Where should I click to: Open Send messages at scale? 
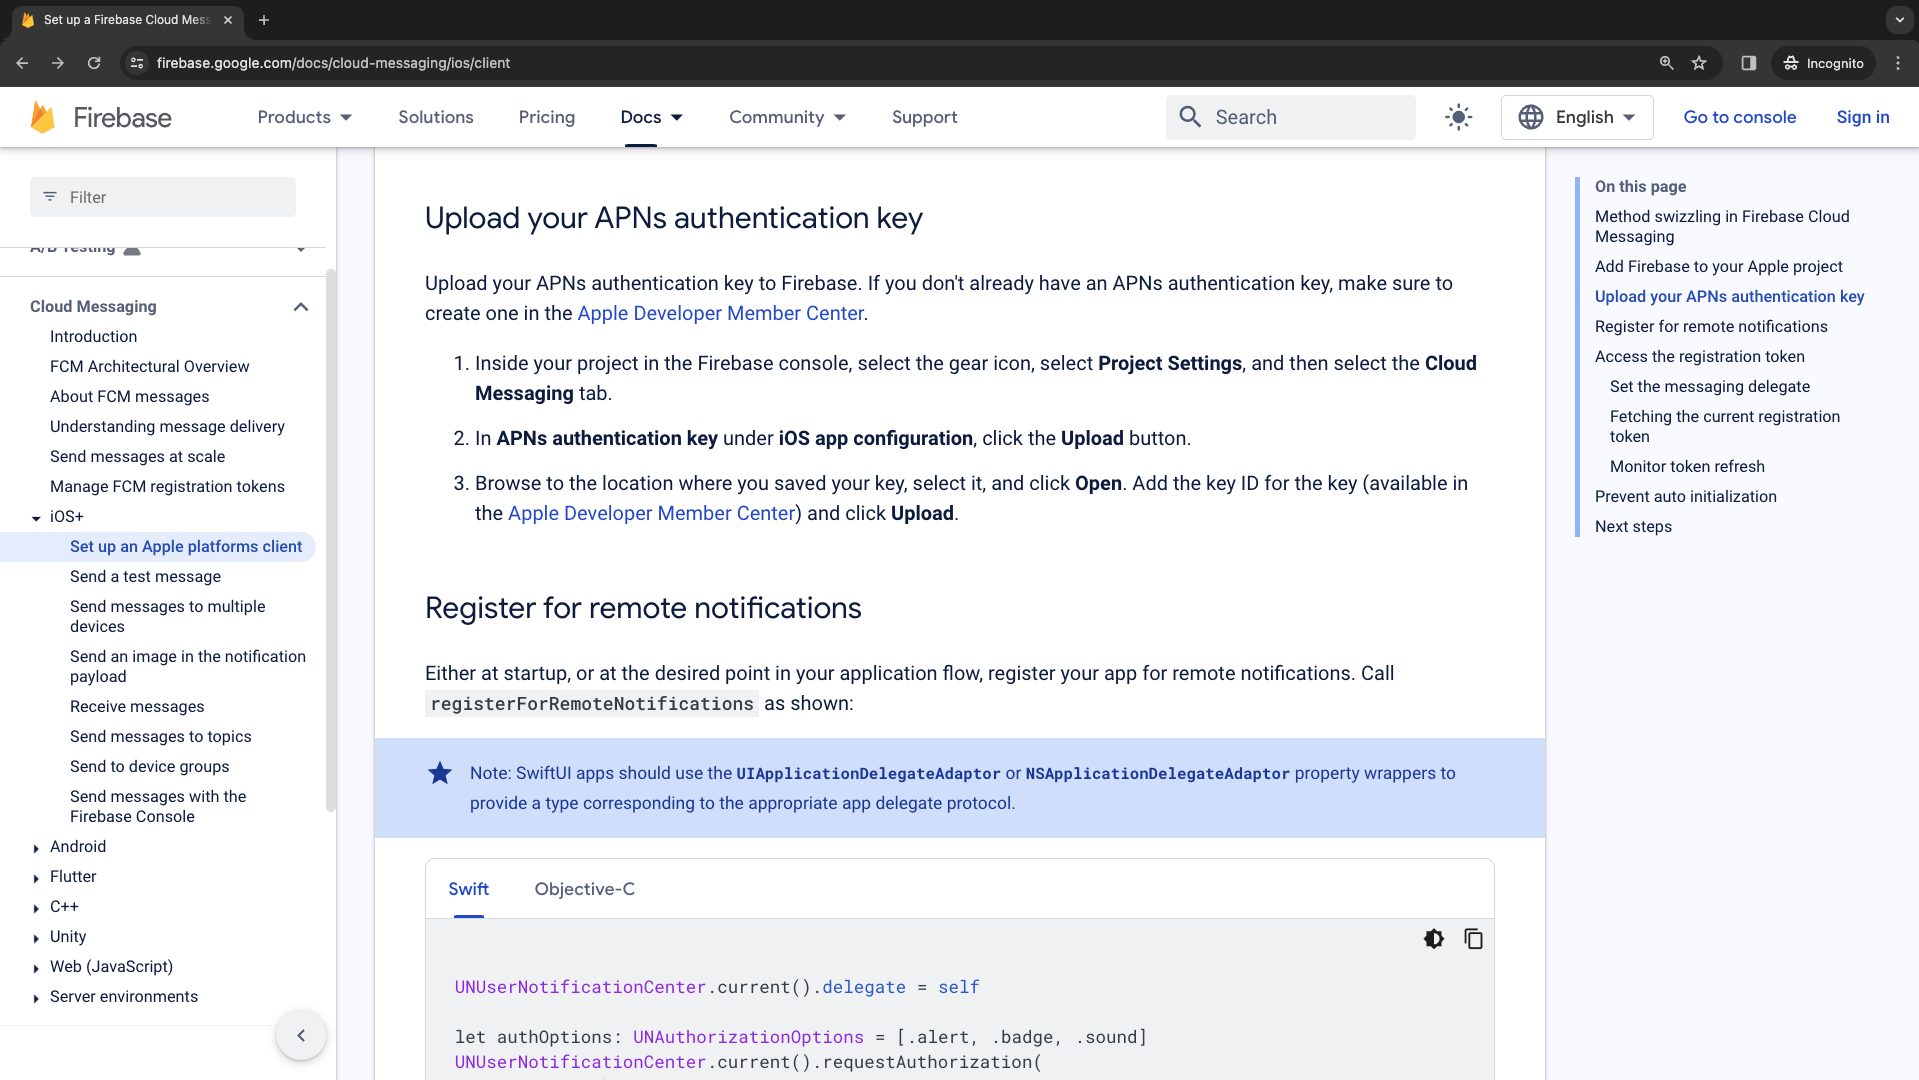[x=137, y=457]
